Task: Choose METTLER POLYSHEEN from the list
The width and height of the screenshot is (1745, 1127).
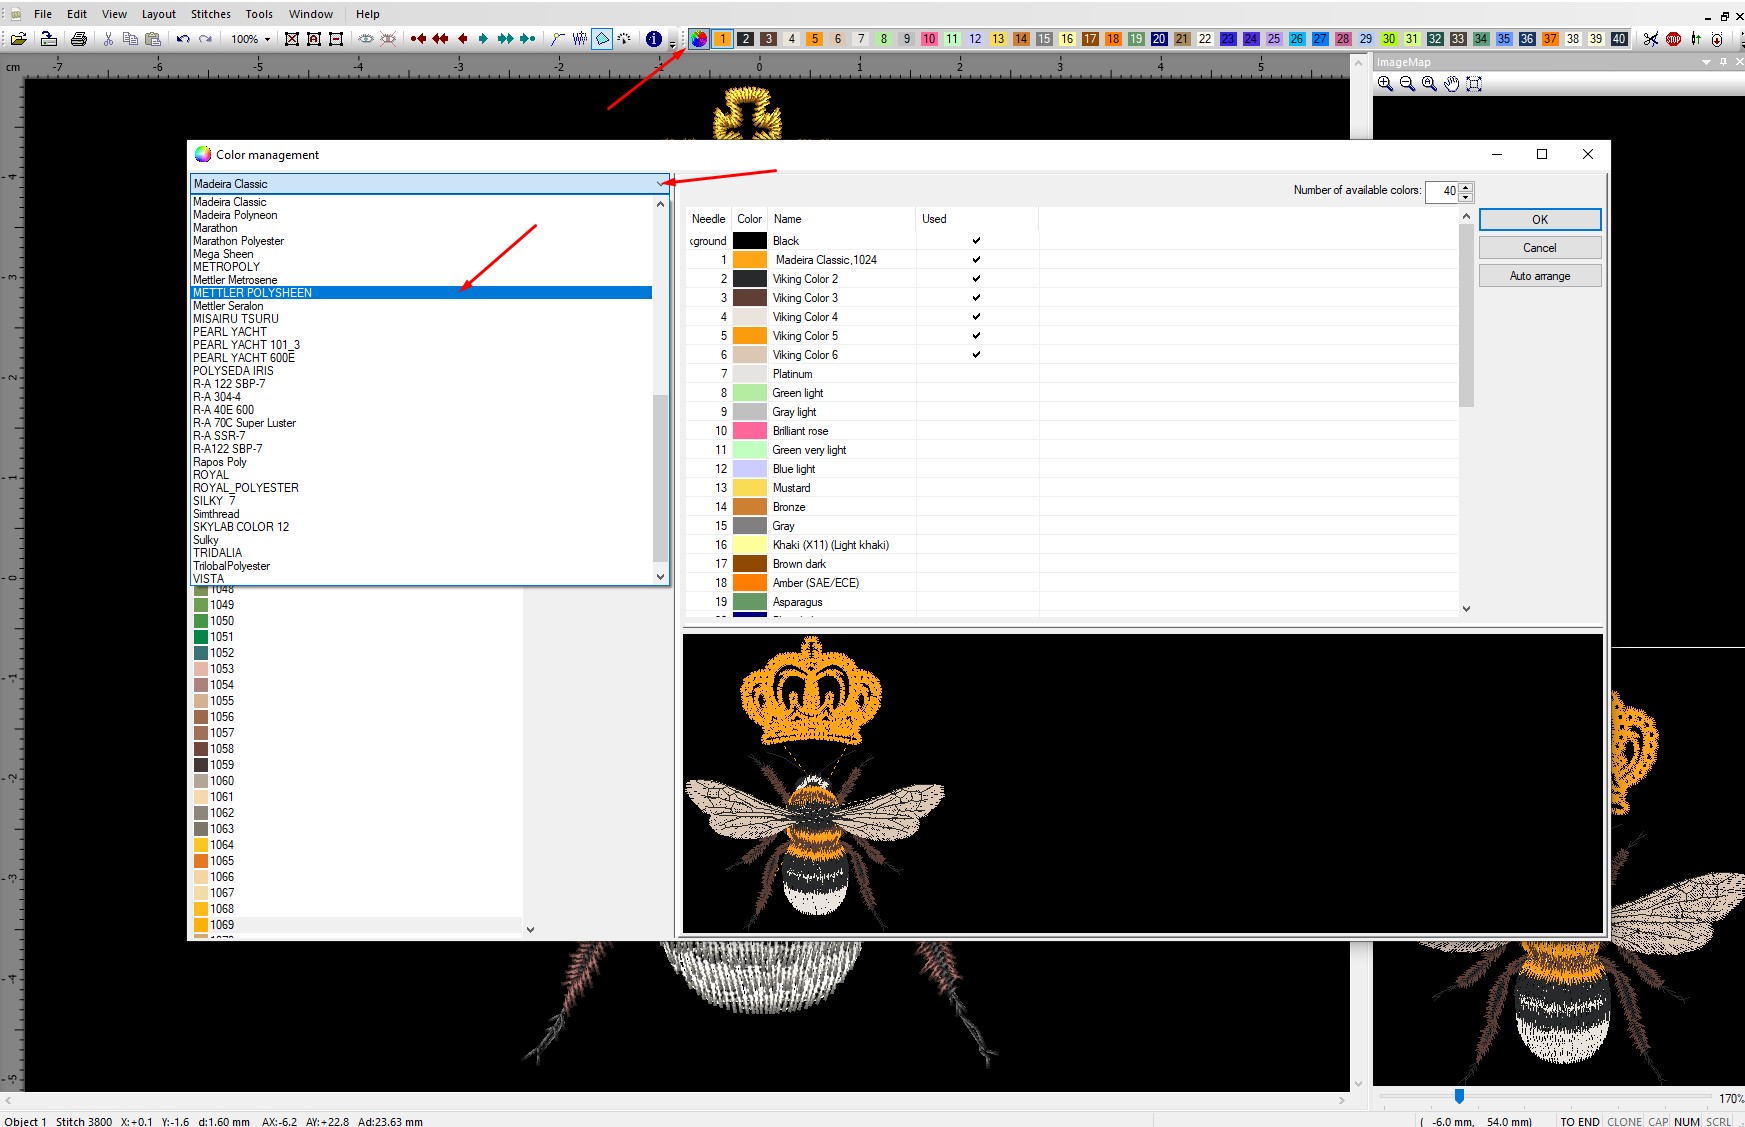Action: coord(253,293)
